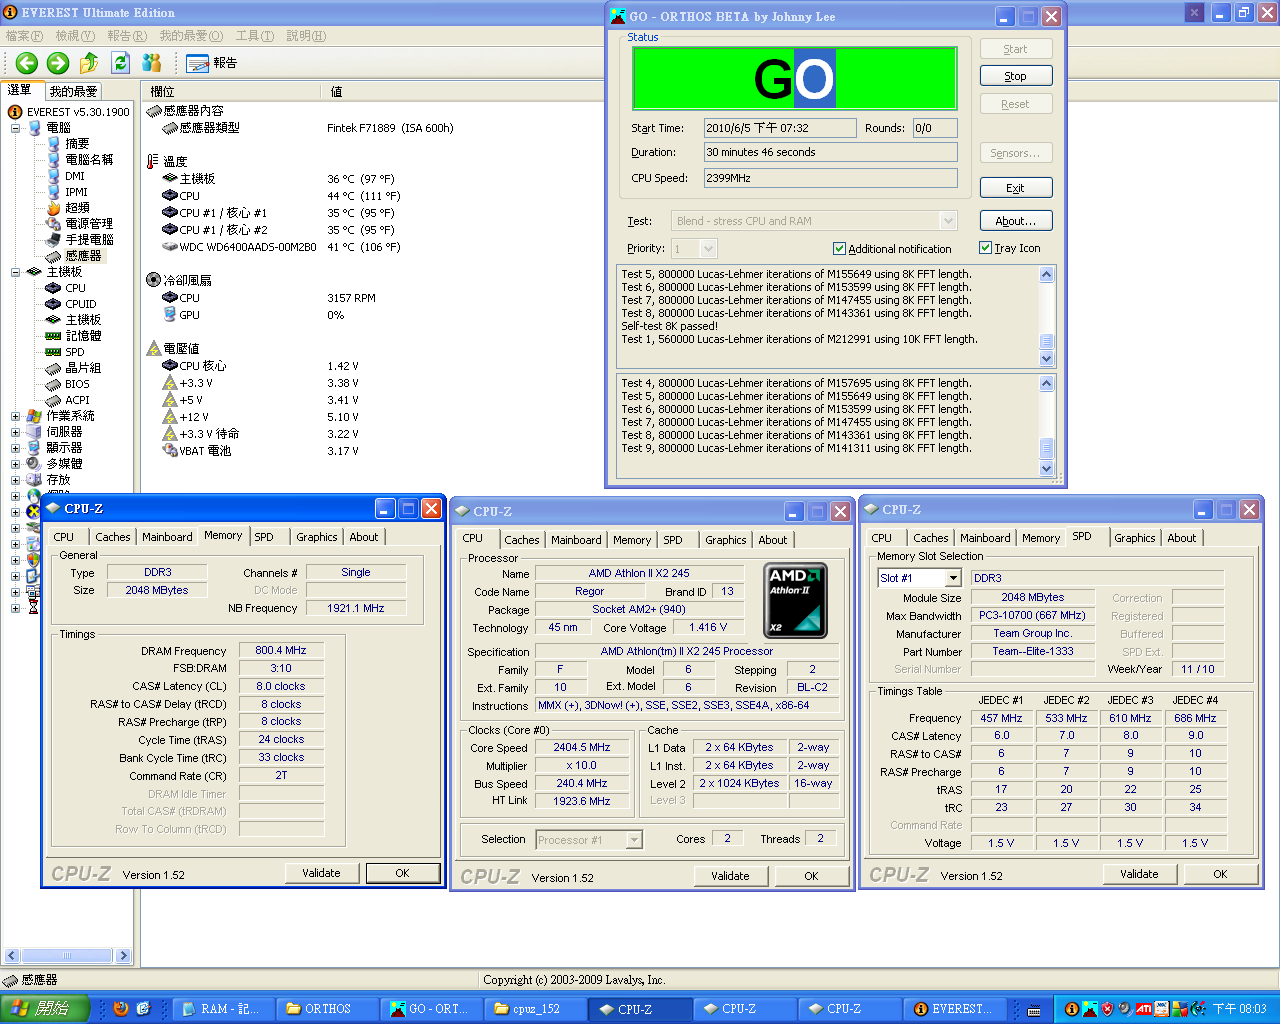Expand the 作業系統 operating system tree node
This screenshot has height=1024, width=1280.
15,416
